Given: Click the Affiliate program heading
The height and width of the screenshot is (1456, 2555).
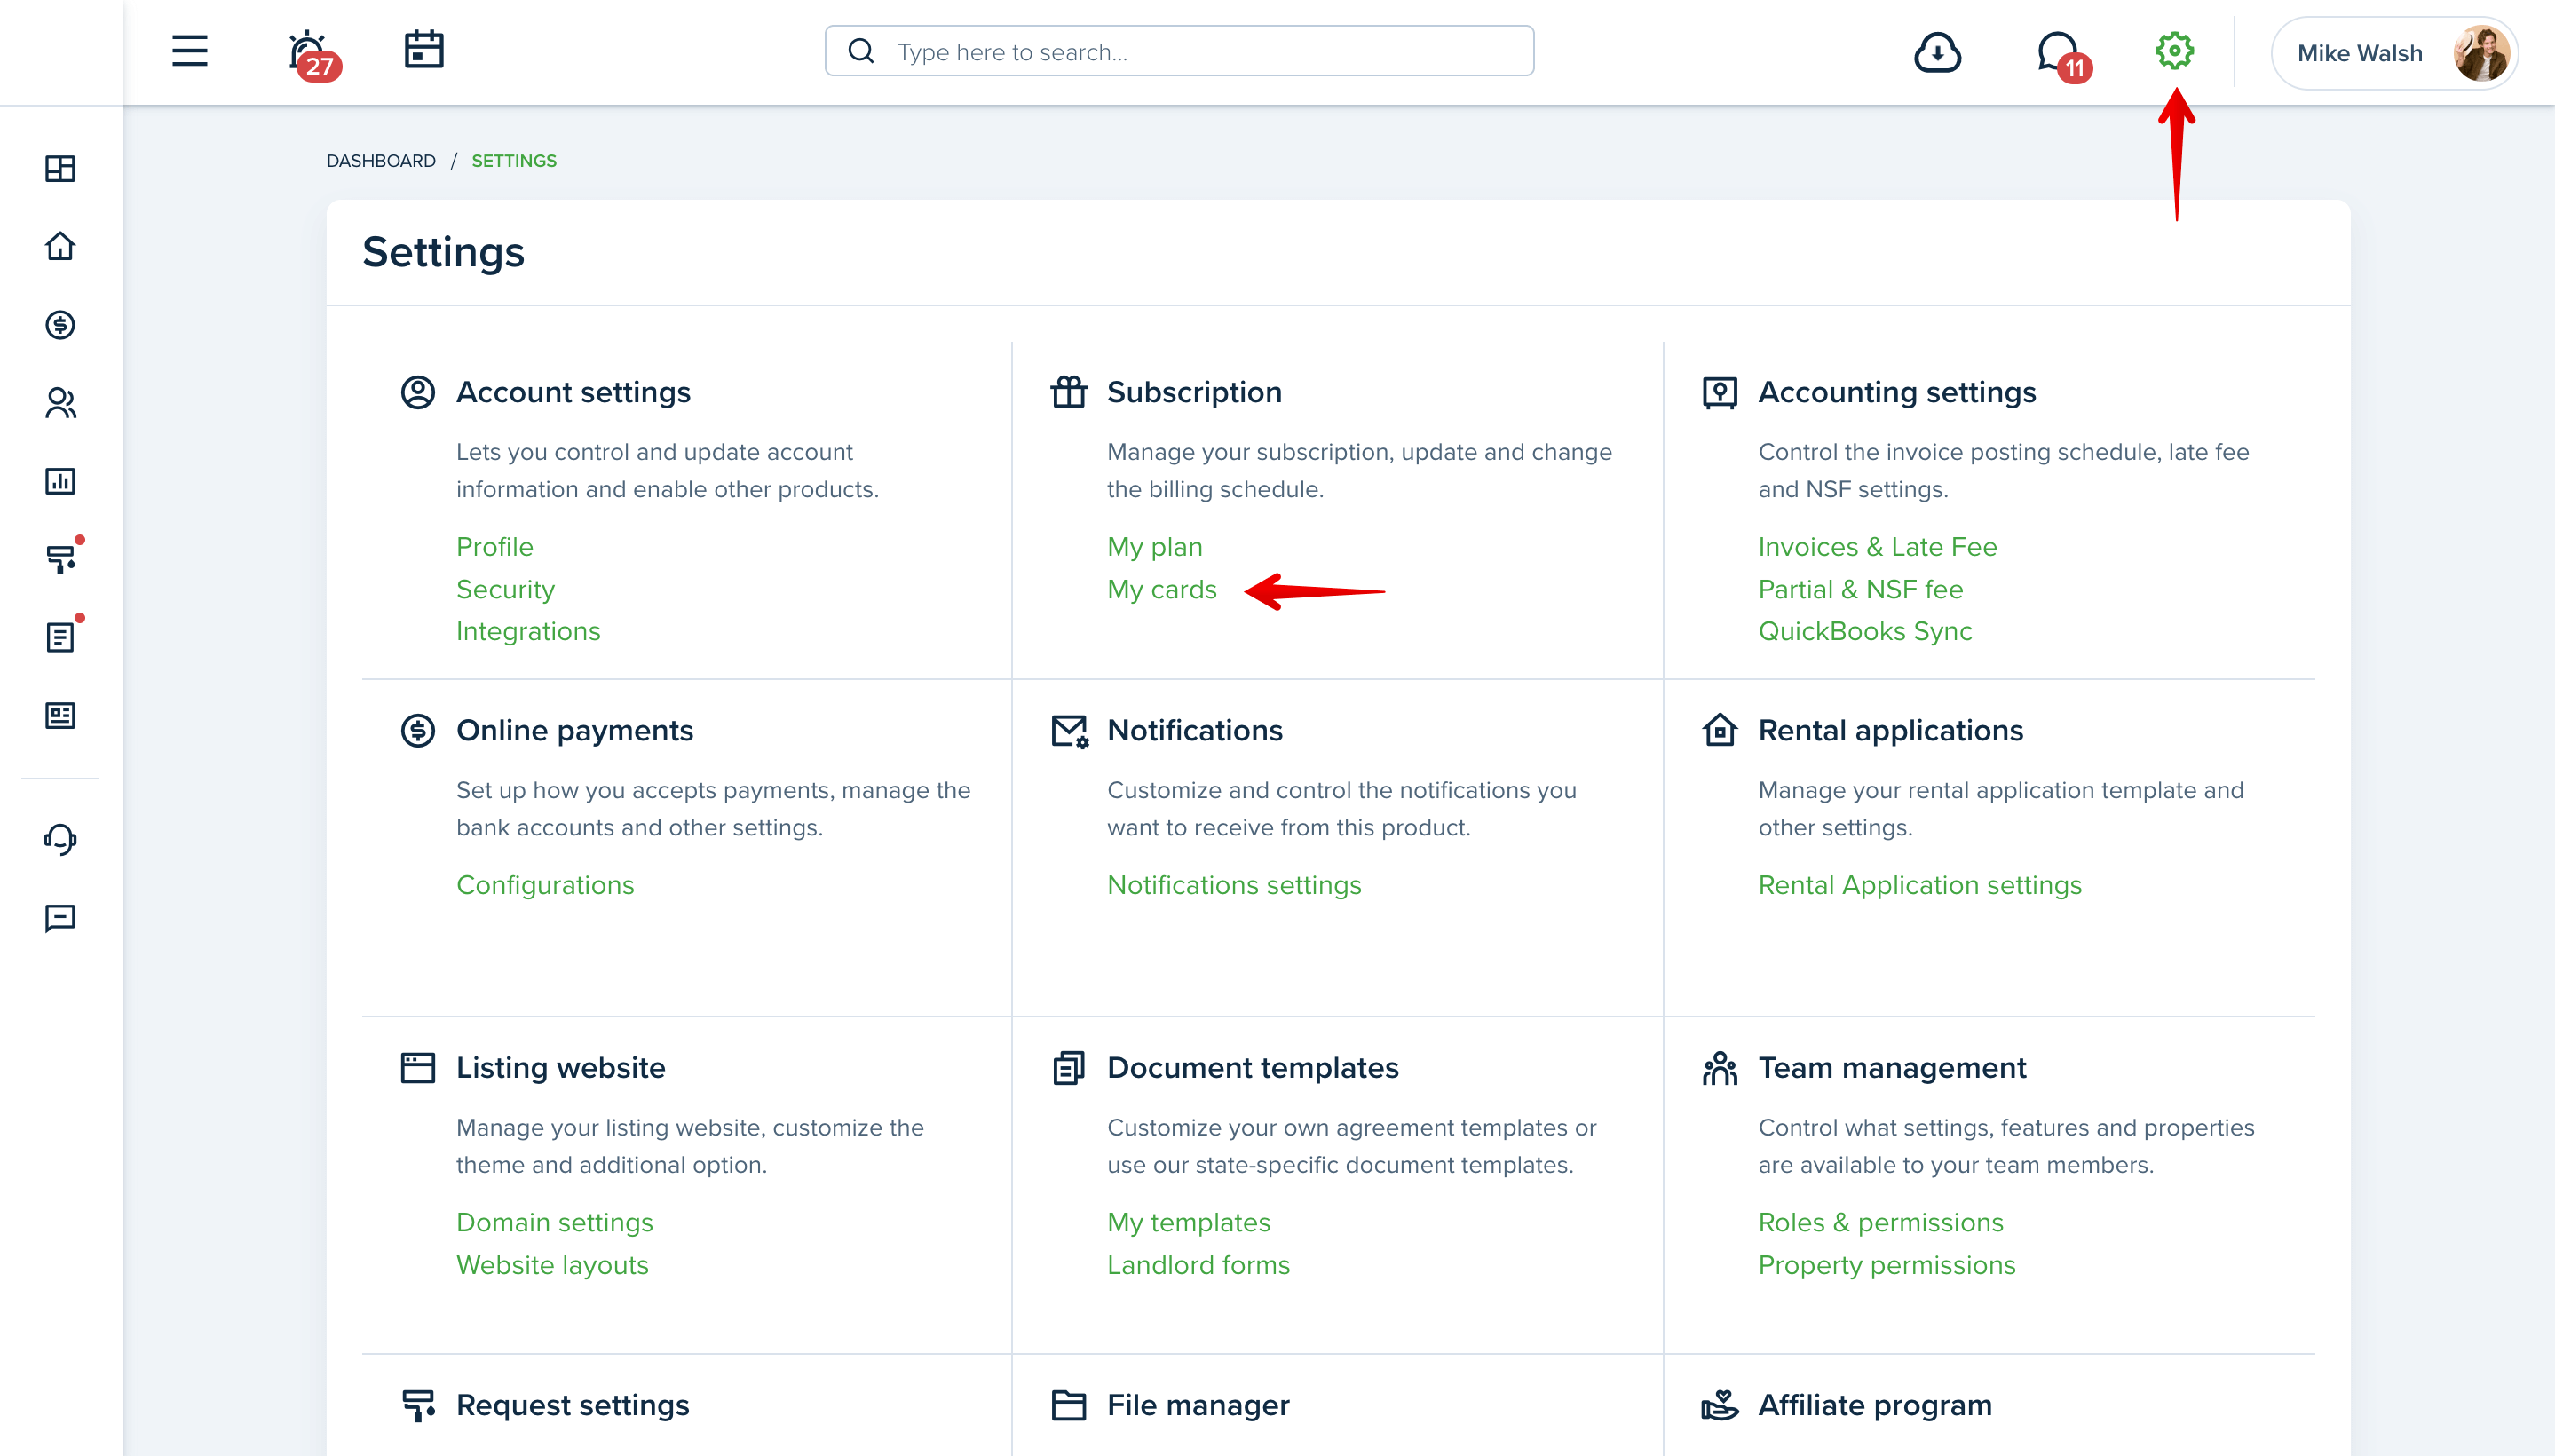Looking at the screenshot, I should point(1874,1406).
